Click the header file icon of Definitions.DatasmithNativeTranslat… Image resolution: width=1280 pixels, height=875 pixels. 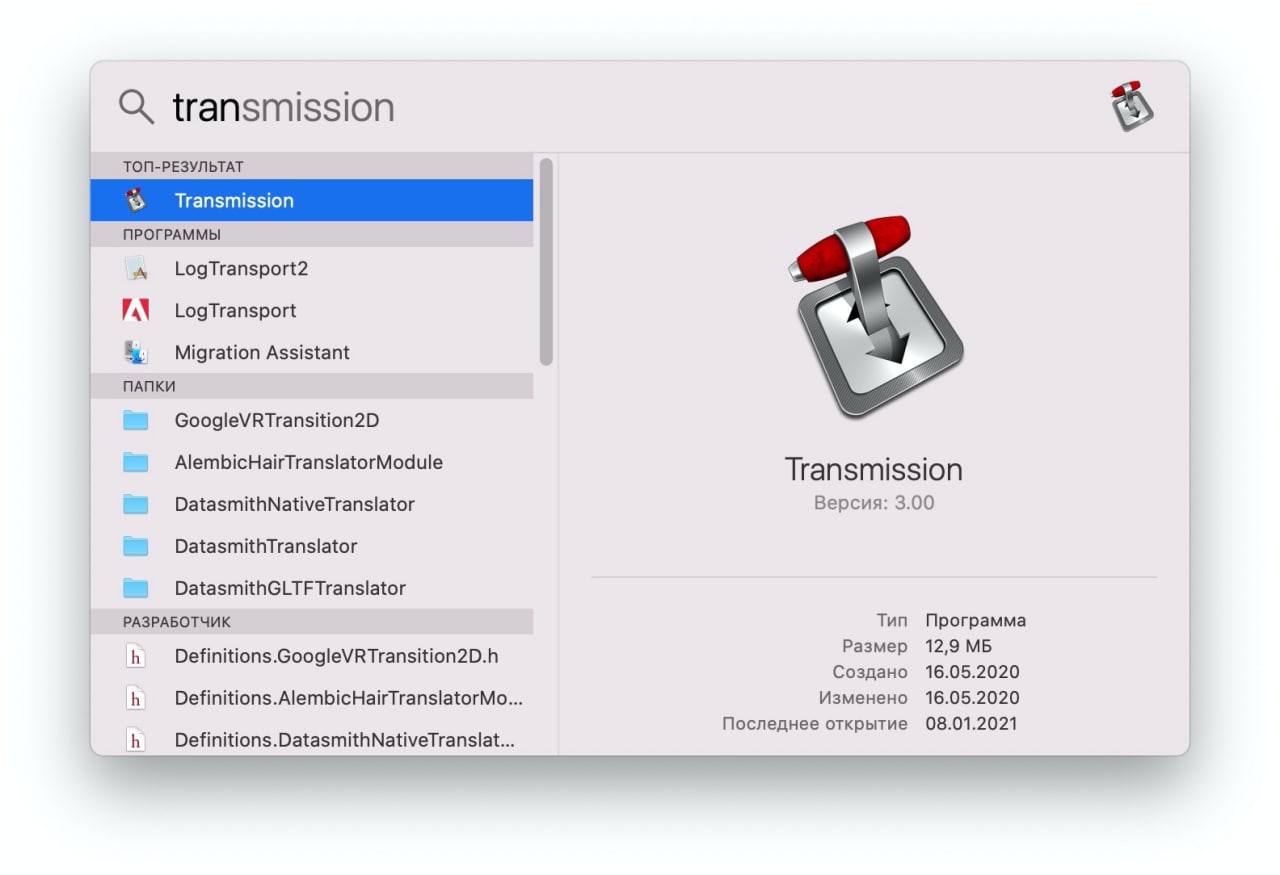coord(136,740)
